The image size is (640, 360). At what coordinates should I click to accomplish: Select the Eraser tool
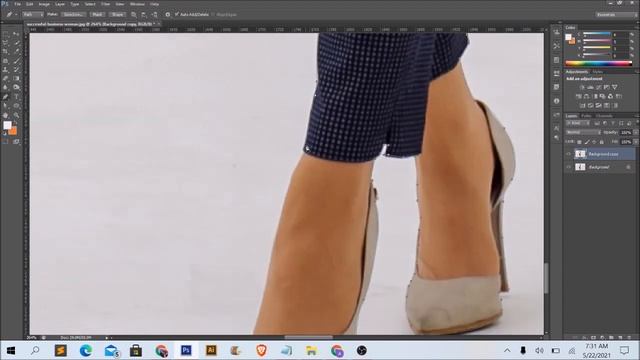5,78
